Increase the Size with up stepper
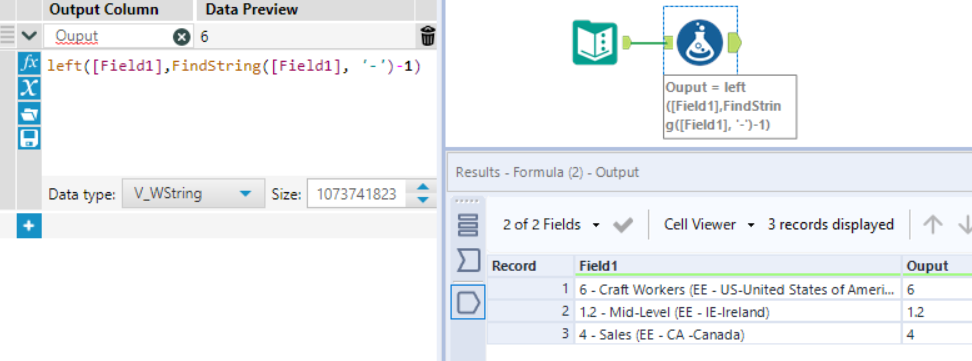The height and width of the screenshot is (361, 972). click(423, 187)
